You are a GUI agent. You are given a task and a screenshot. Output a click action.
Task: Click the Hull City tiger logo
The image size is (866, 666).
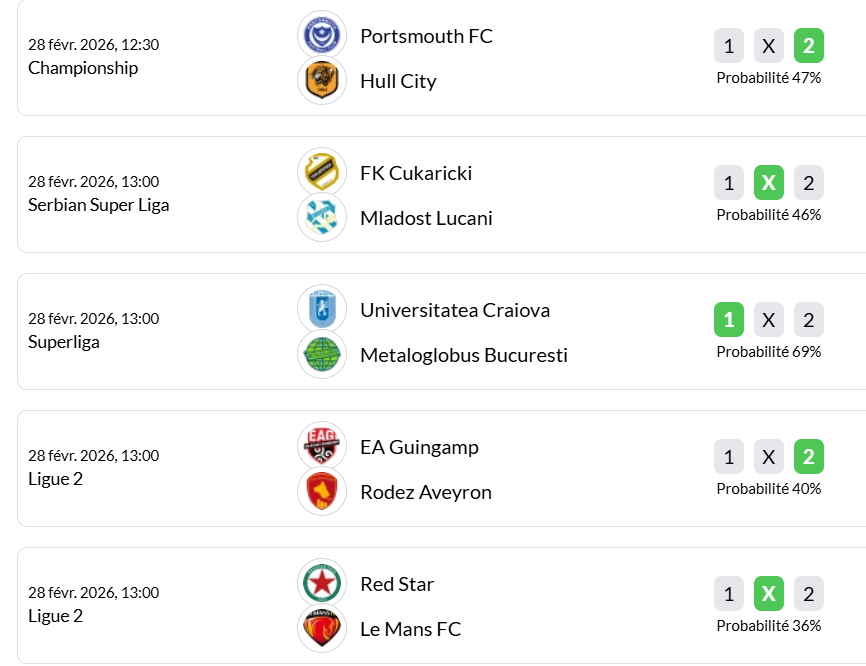pyautogui.click(x=322, y=81)
